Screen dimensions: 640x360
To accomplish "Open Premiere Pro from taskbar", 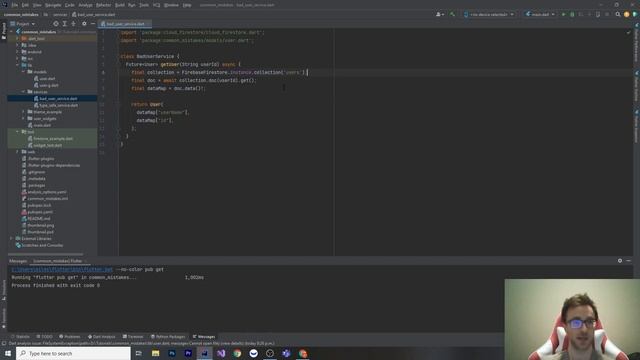I will 188,353.
